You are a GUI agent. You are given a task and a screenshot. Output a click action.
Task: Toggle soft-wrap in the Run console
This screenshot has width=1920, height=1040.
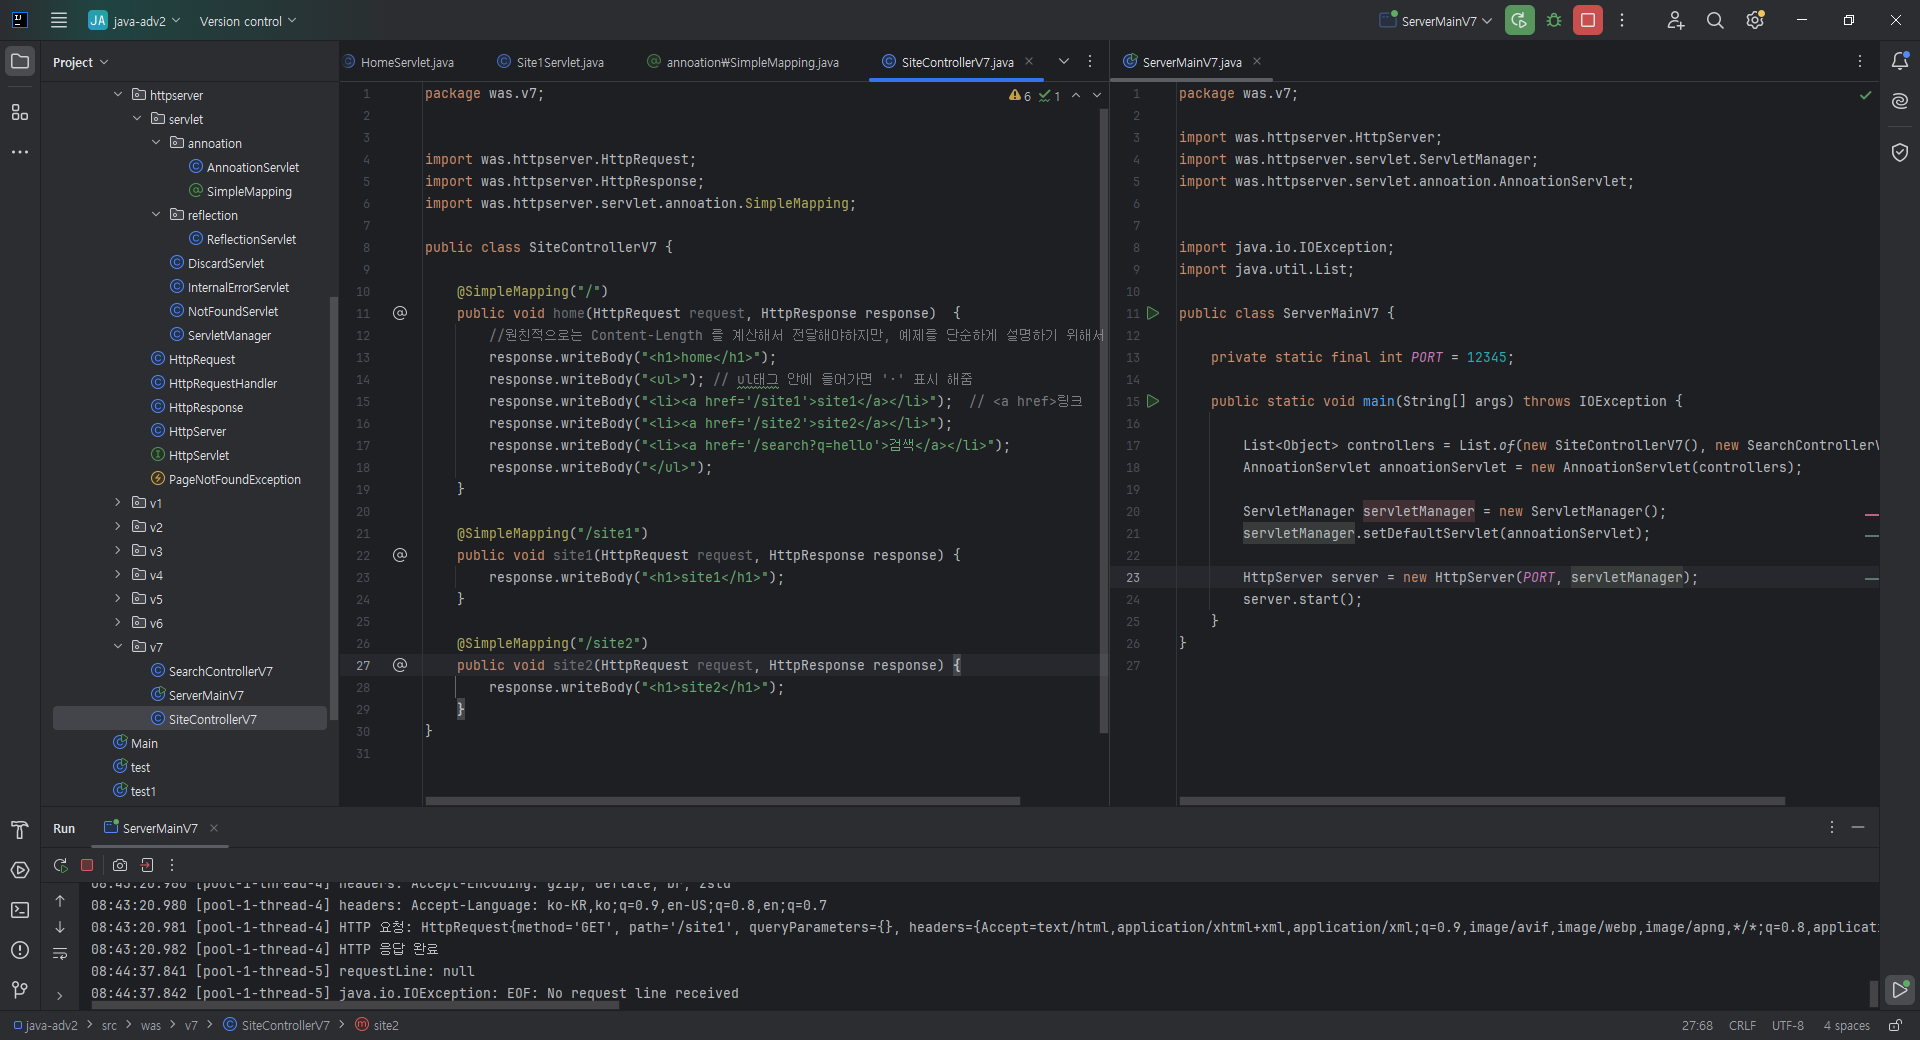click(60, 954)
